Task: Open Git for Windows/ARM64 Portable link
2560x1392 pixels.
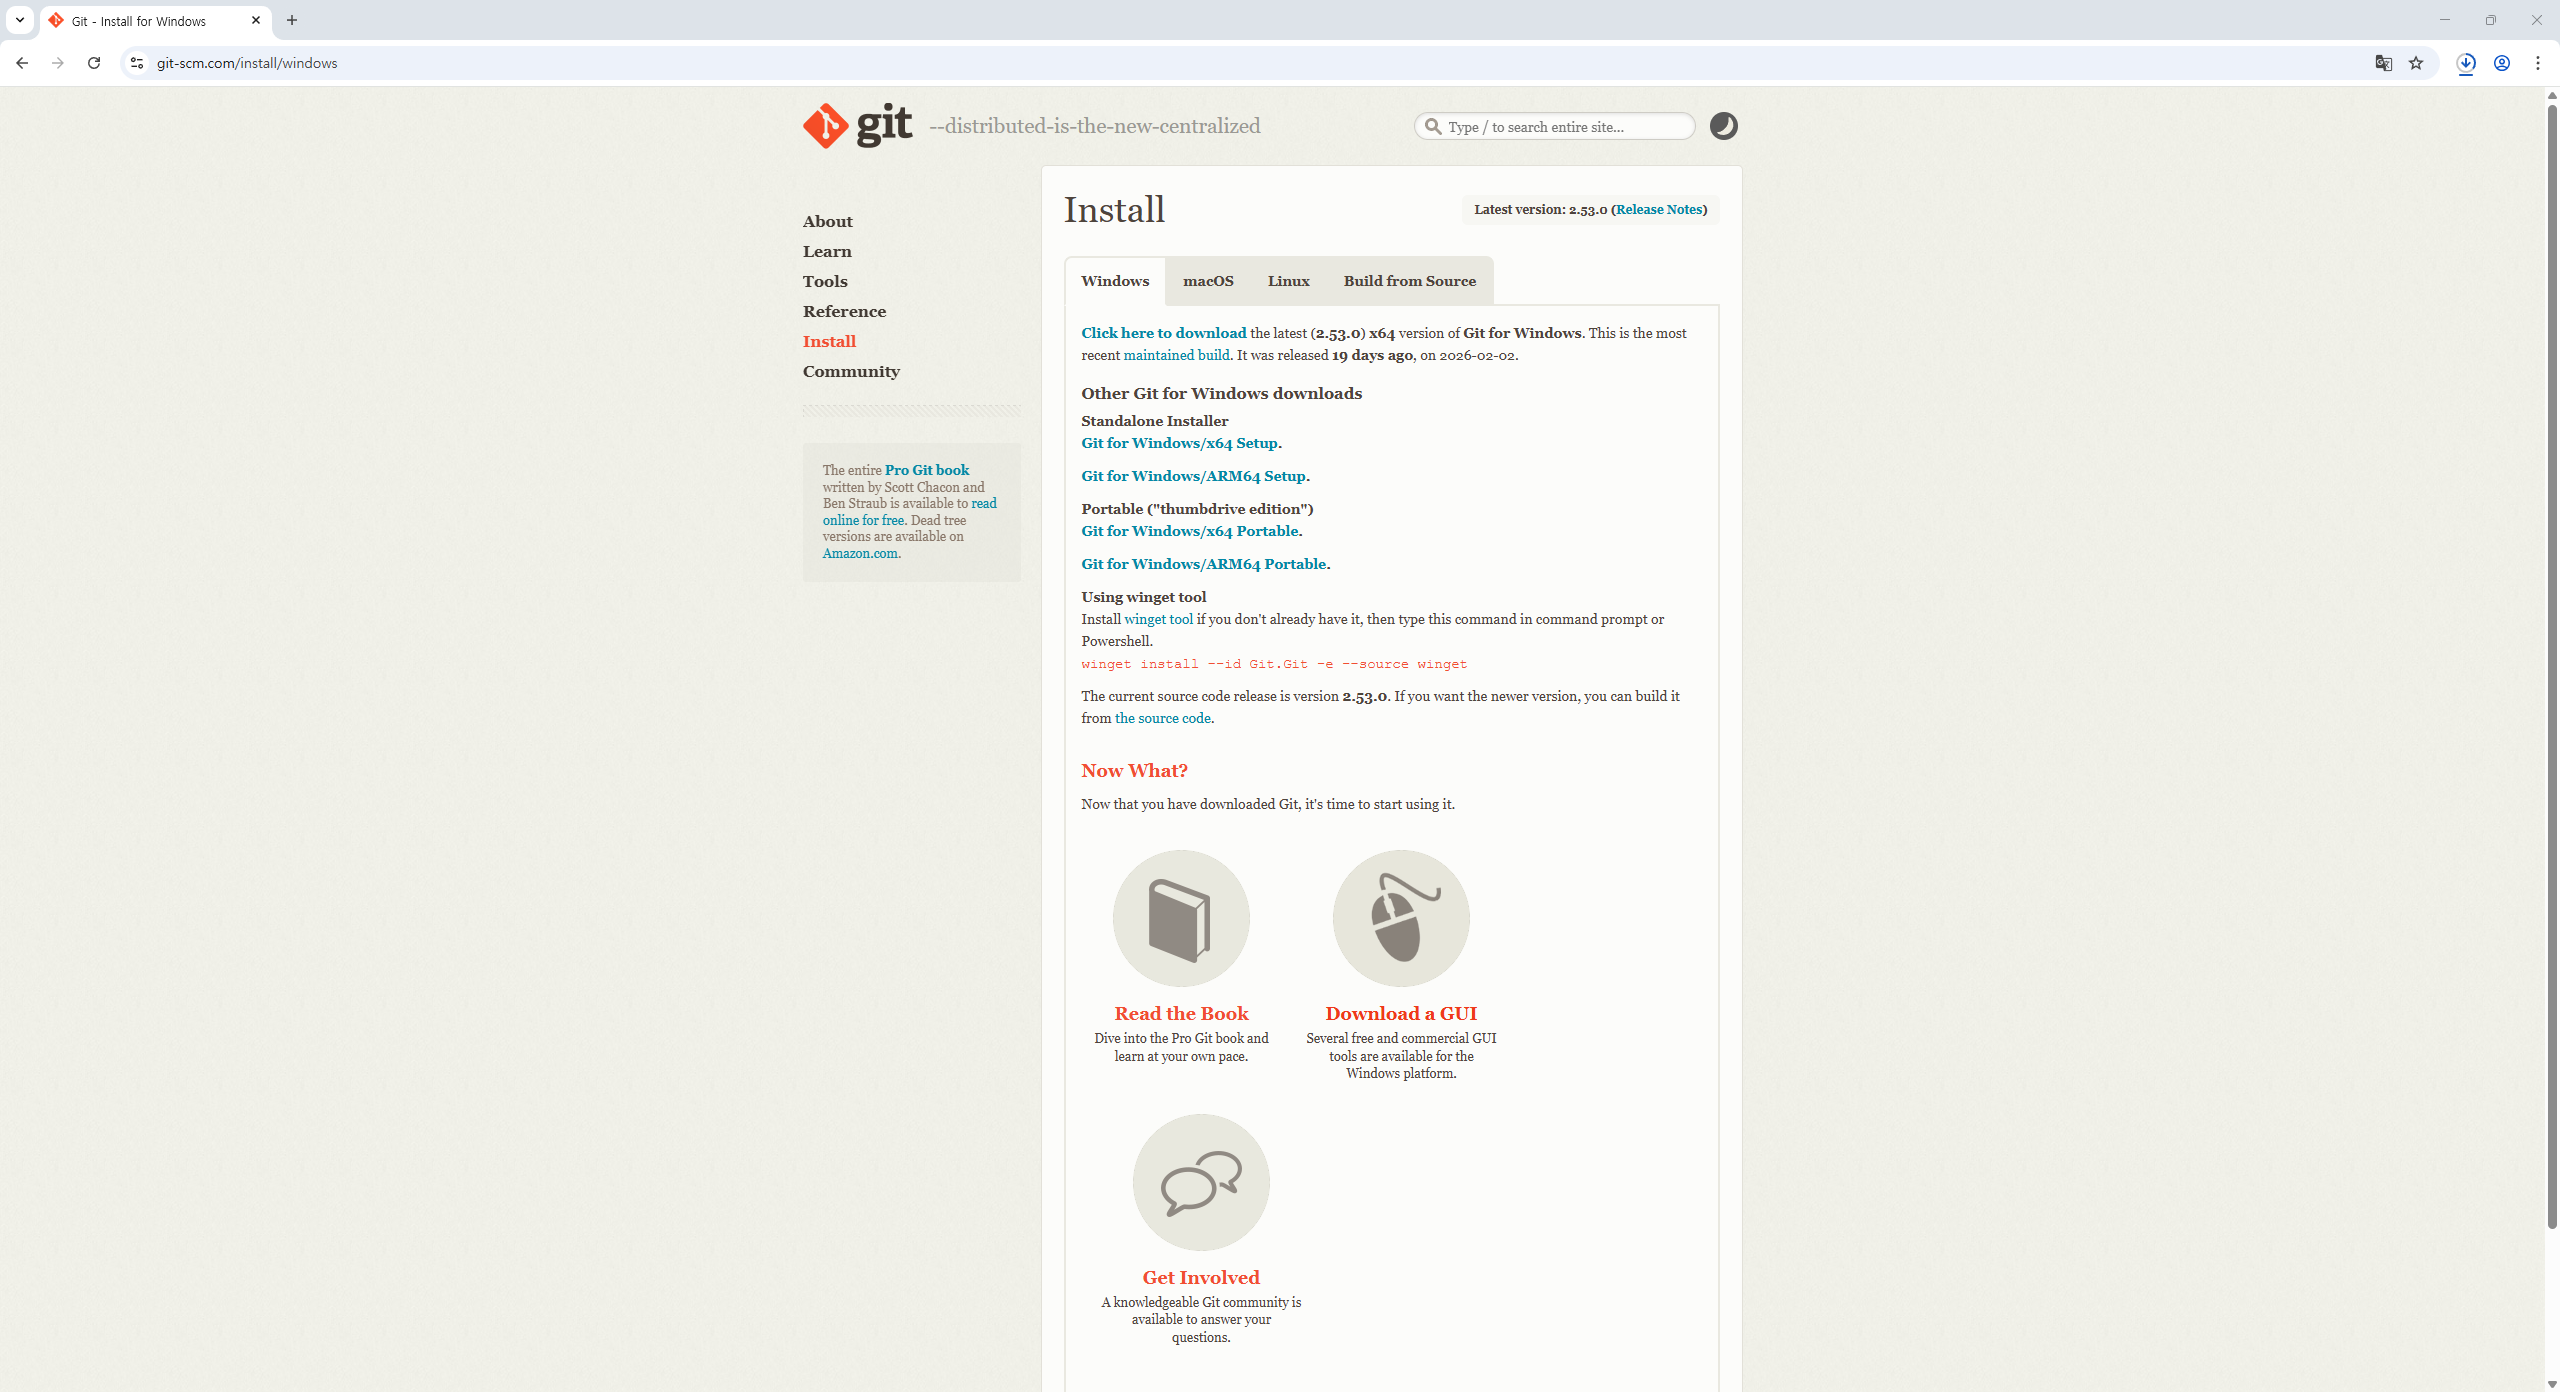Action: [x=1203, y=564]
